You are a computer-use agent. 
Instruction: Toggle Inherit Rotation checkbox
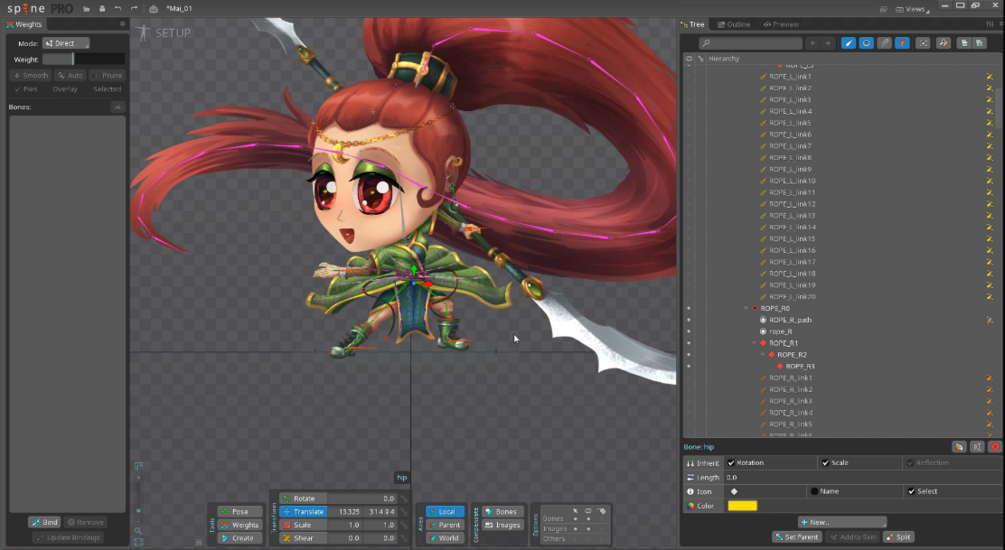[x=731, y=463]
